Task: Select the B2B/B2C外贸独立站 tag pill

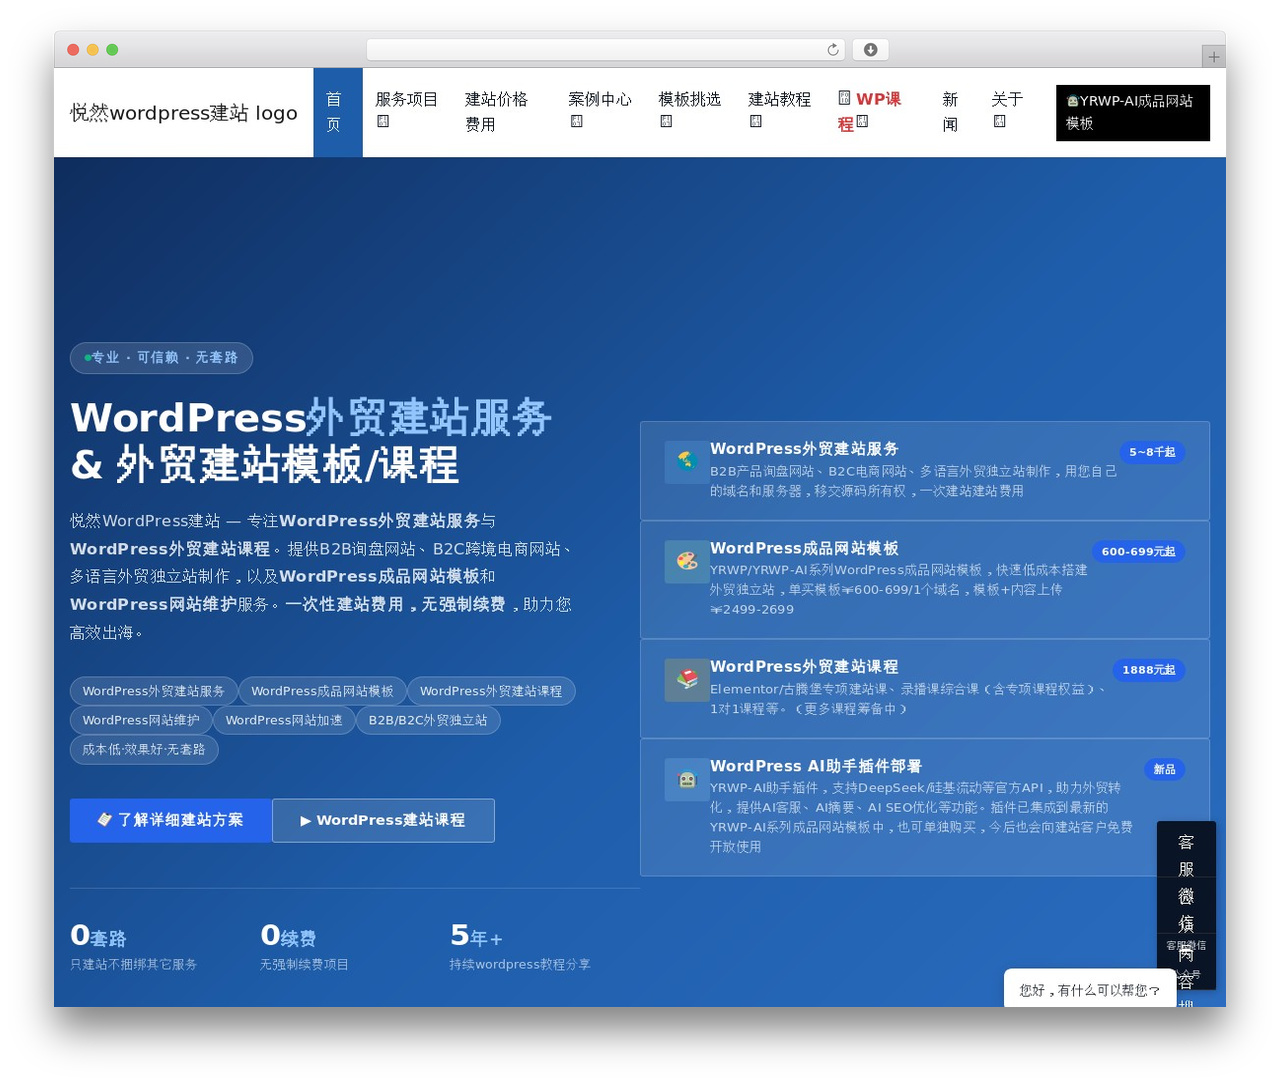Action: point(428,720)
